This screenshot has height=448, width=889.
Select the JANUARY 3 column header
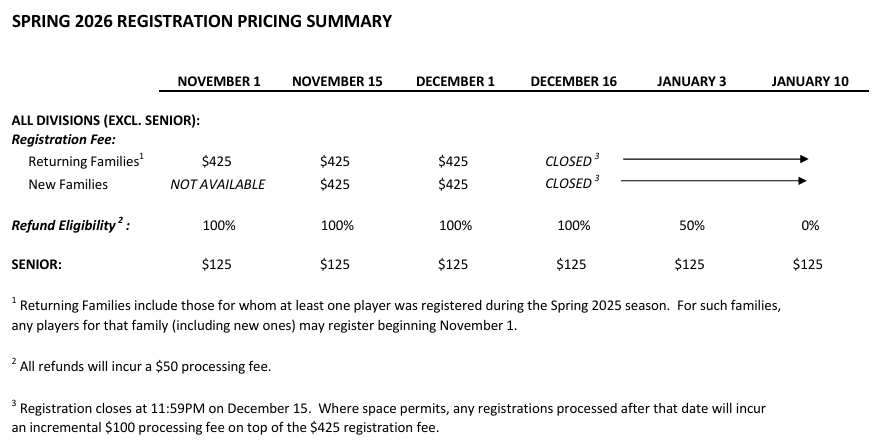click(691, 82)
